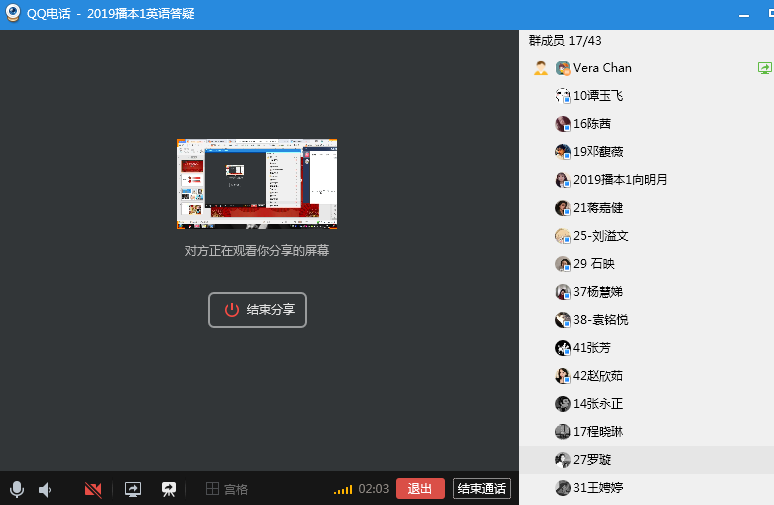Click the orange host icon next to Vera Chan
This screenshot has width=774, height=505.
pyautogui.click(x=541, y=68)
